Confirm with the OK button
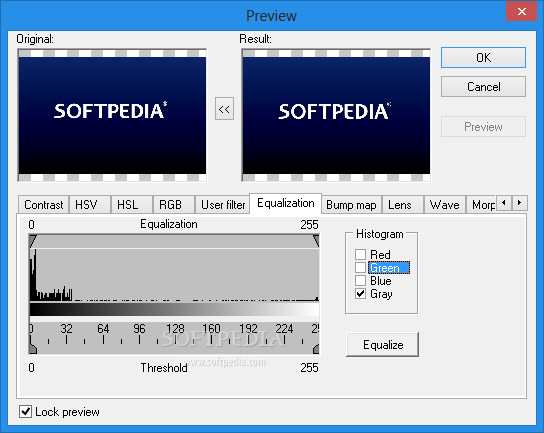 (x=483, y=58)
